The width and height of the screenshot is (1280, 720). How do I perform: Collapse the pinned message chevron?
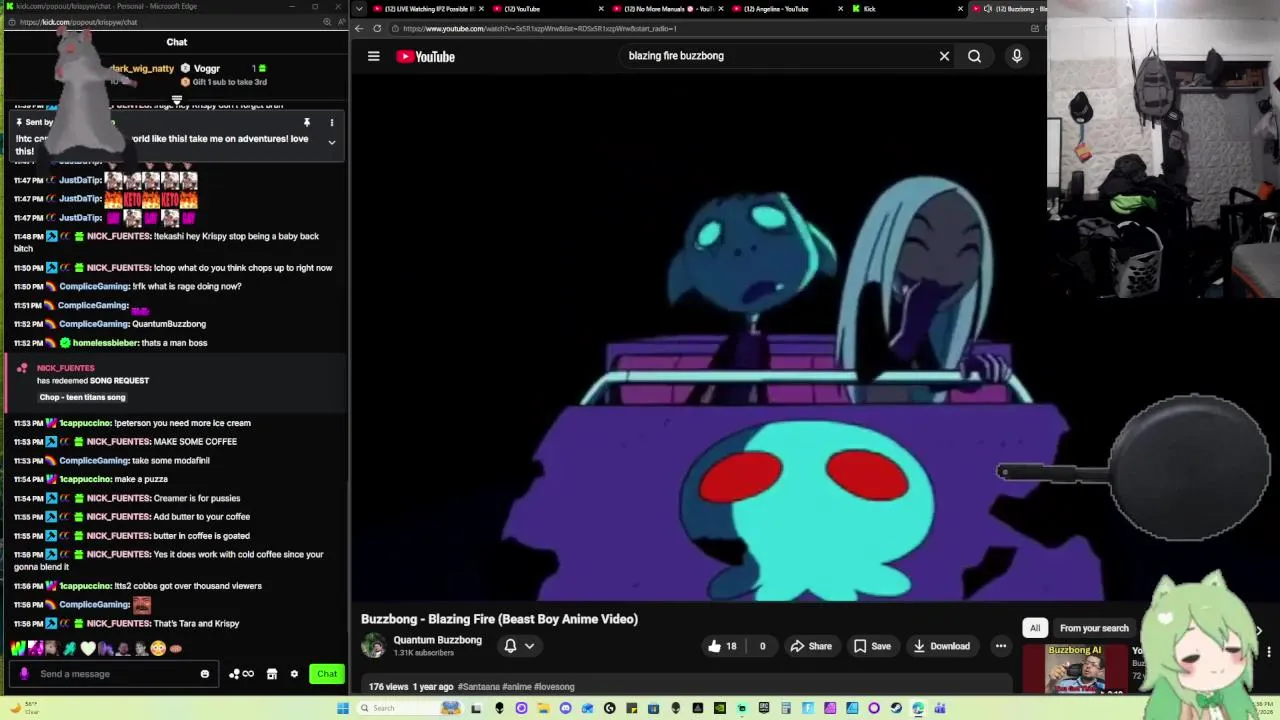[332, 142]
